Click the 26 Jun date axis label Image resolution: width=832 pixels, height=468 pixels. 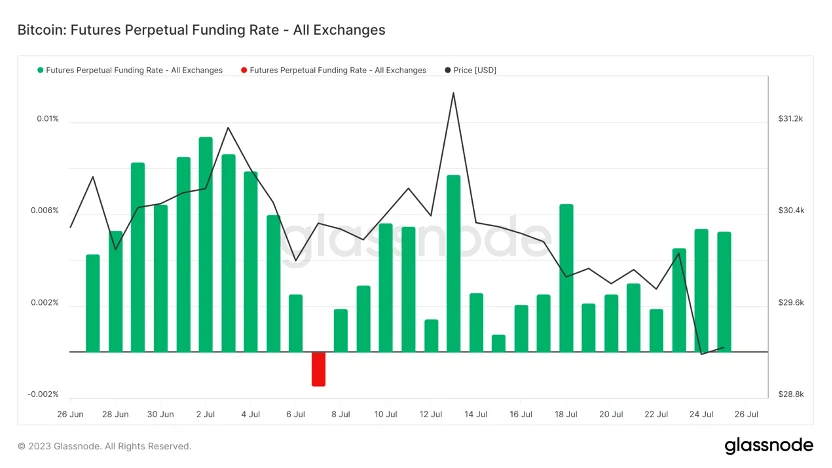pyautogui.click(x=70, y=413)
